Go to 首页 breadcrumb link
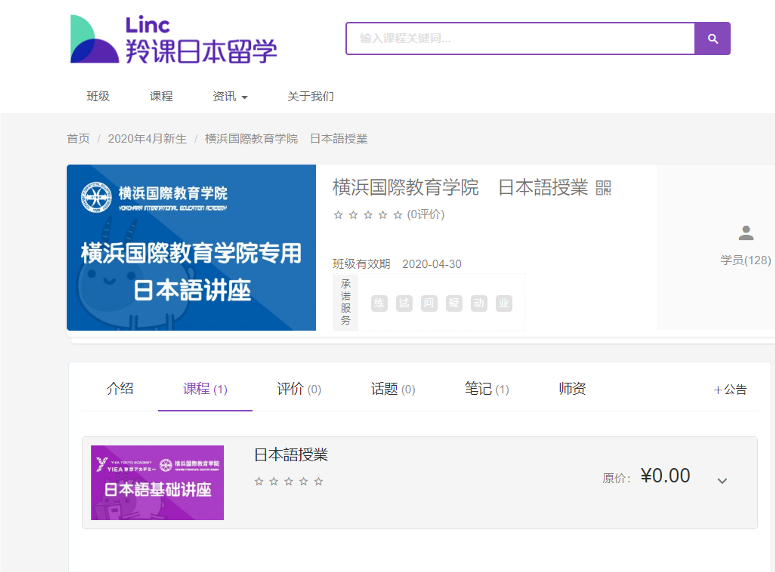 coord(78,139)
